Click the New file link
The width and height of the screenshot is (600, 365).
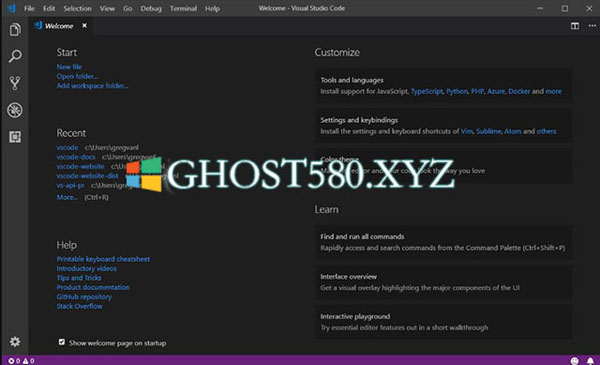pos(69,67)
